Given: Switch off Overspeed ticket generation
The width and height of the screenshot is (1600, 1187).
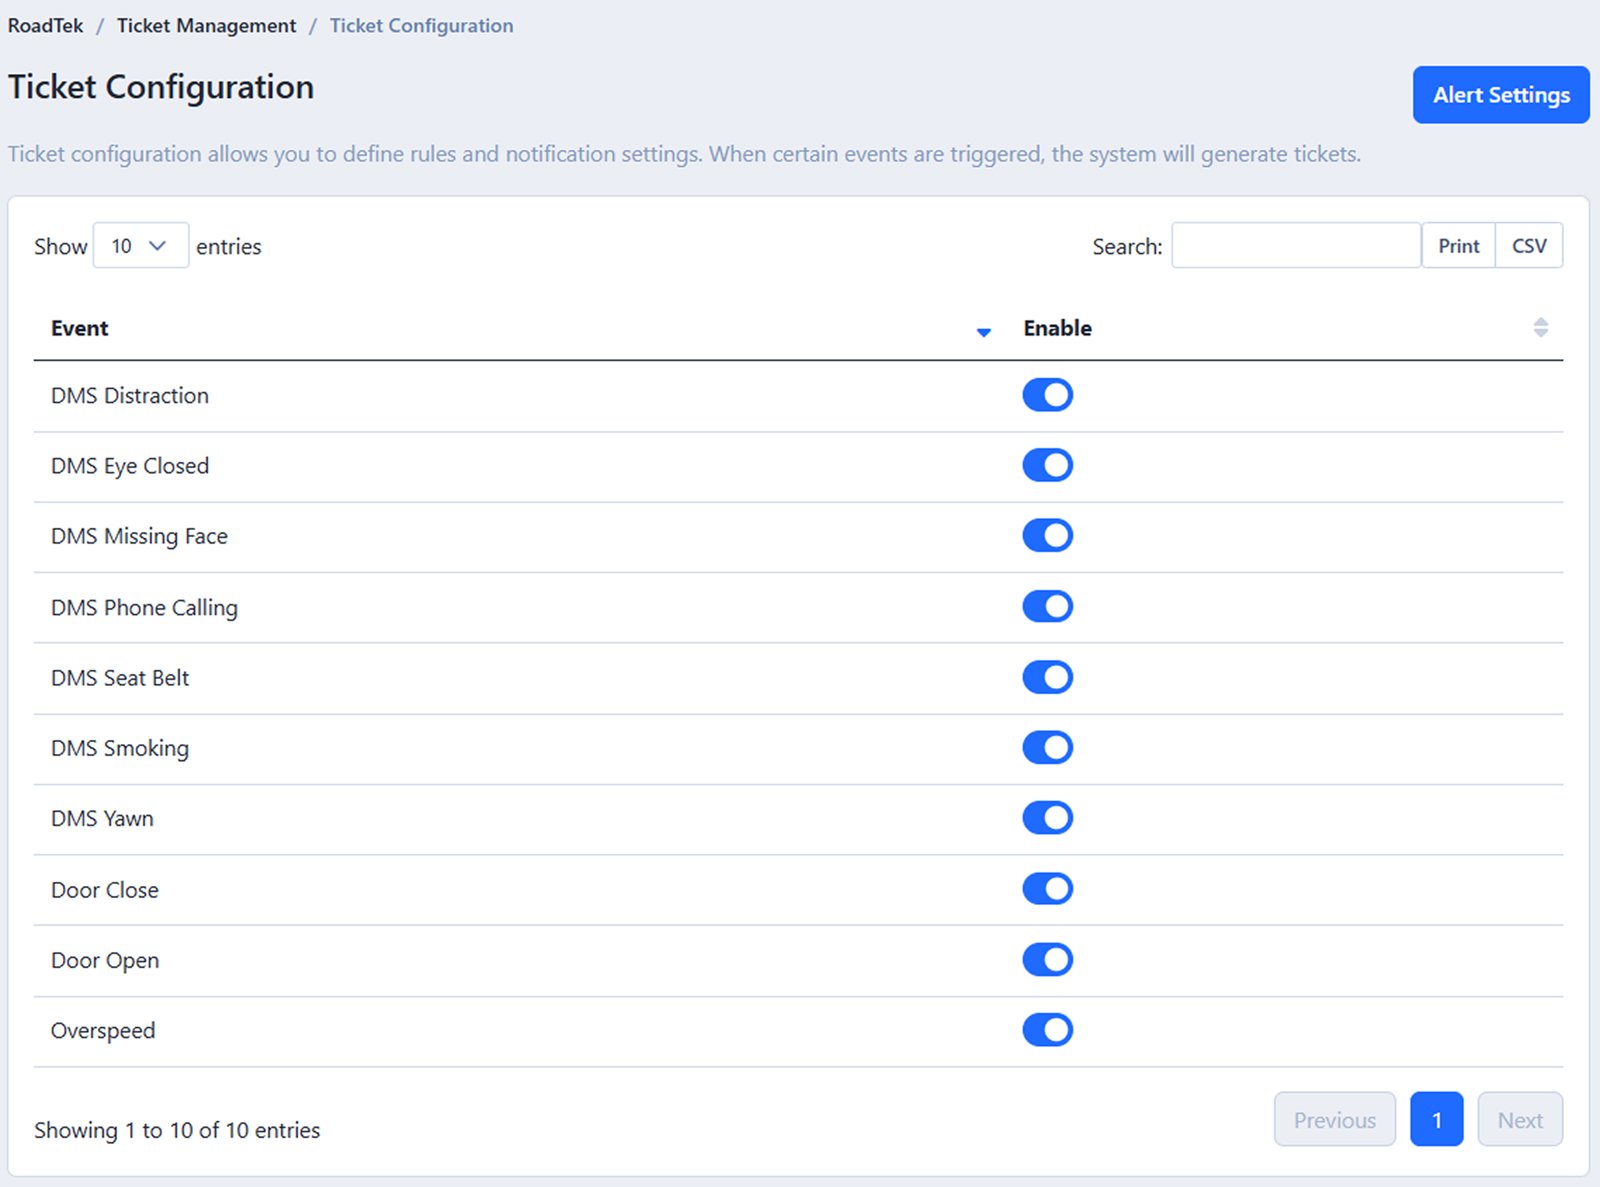Looking at the screenshot, I should tap(1047, 1030).
